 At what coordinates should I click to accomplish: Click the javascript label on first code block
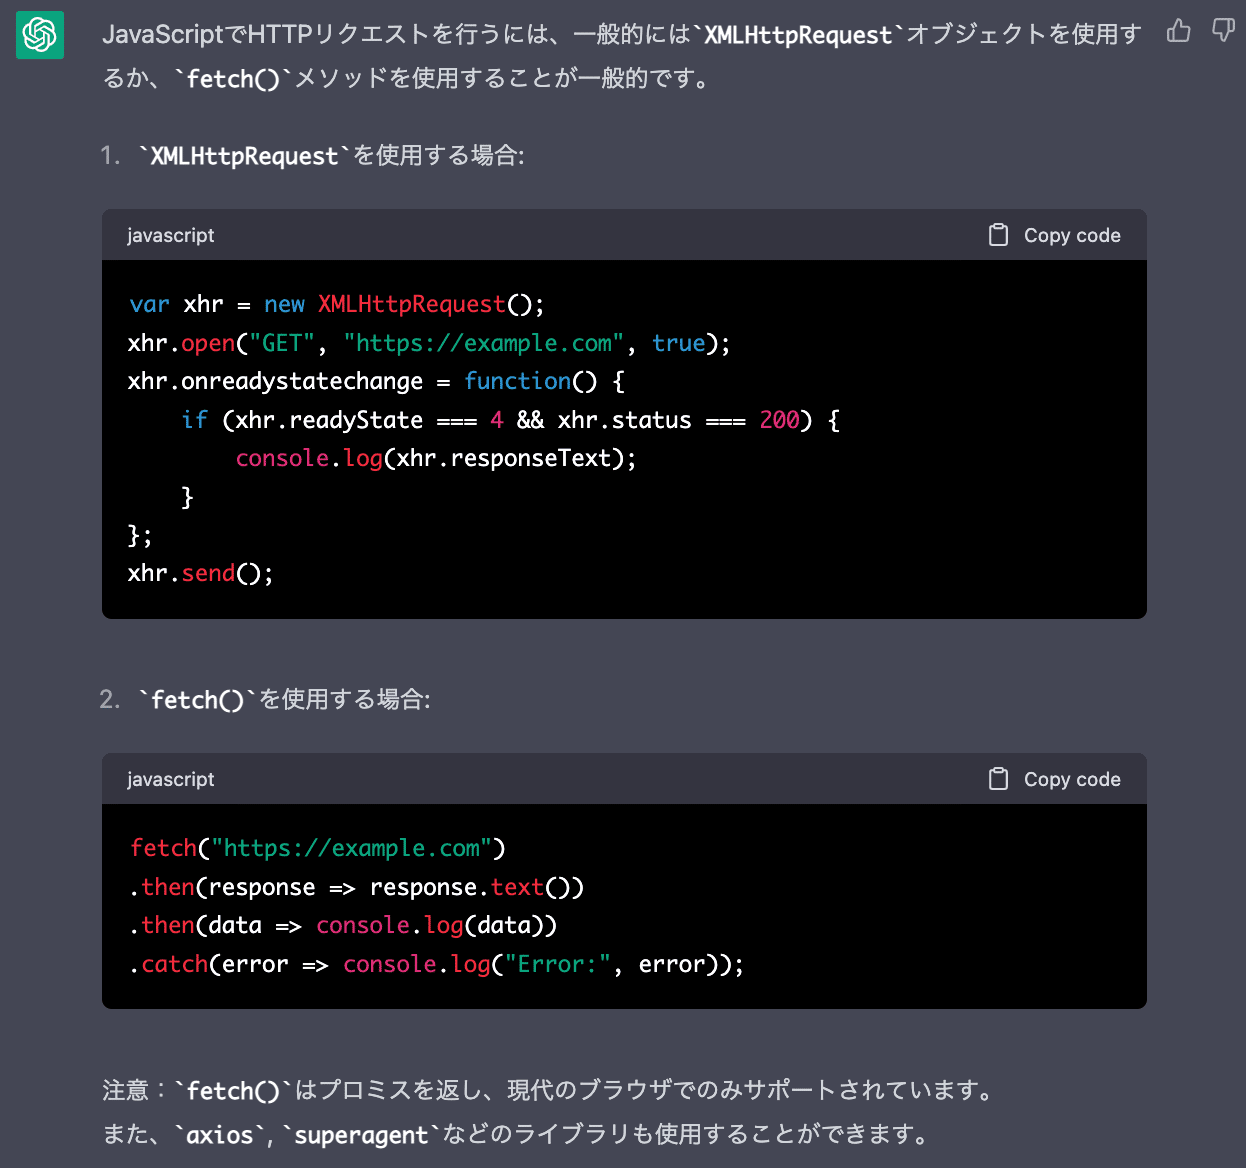(x=170, y=235)
